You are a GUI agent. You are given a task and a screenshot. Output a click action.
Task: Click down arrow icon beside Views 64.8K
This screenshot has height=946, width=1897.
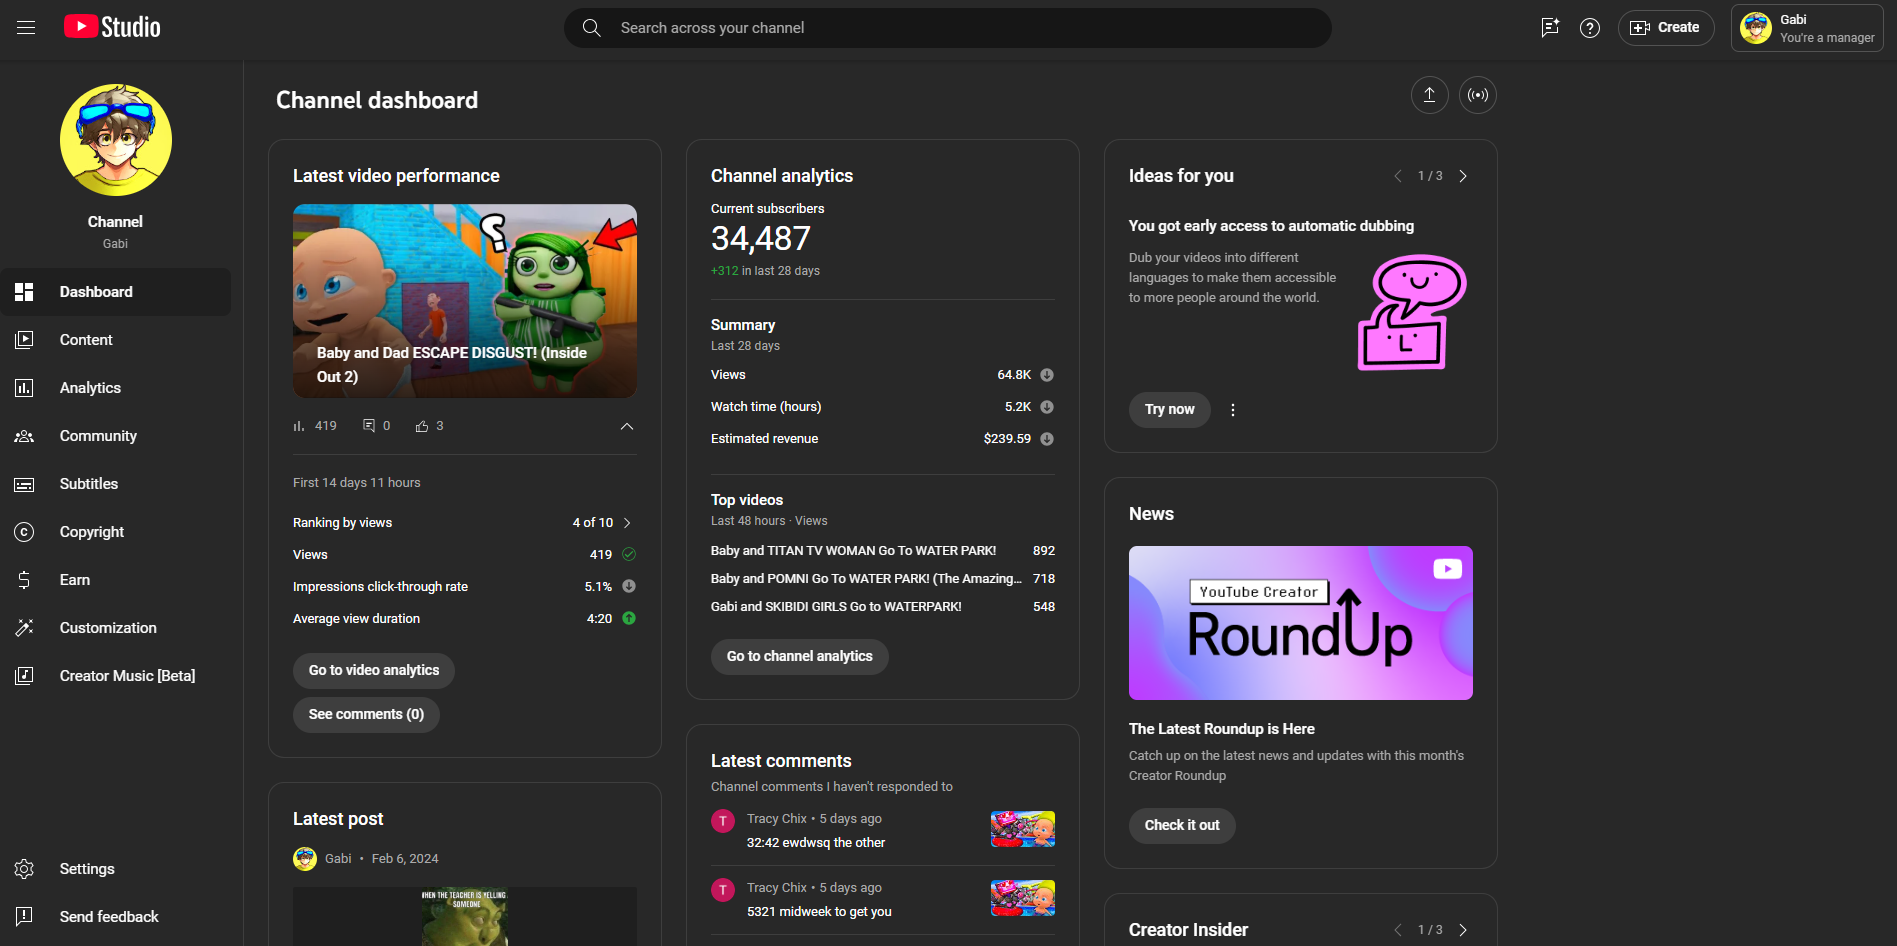(1047, 375)
